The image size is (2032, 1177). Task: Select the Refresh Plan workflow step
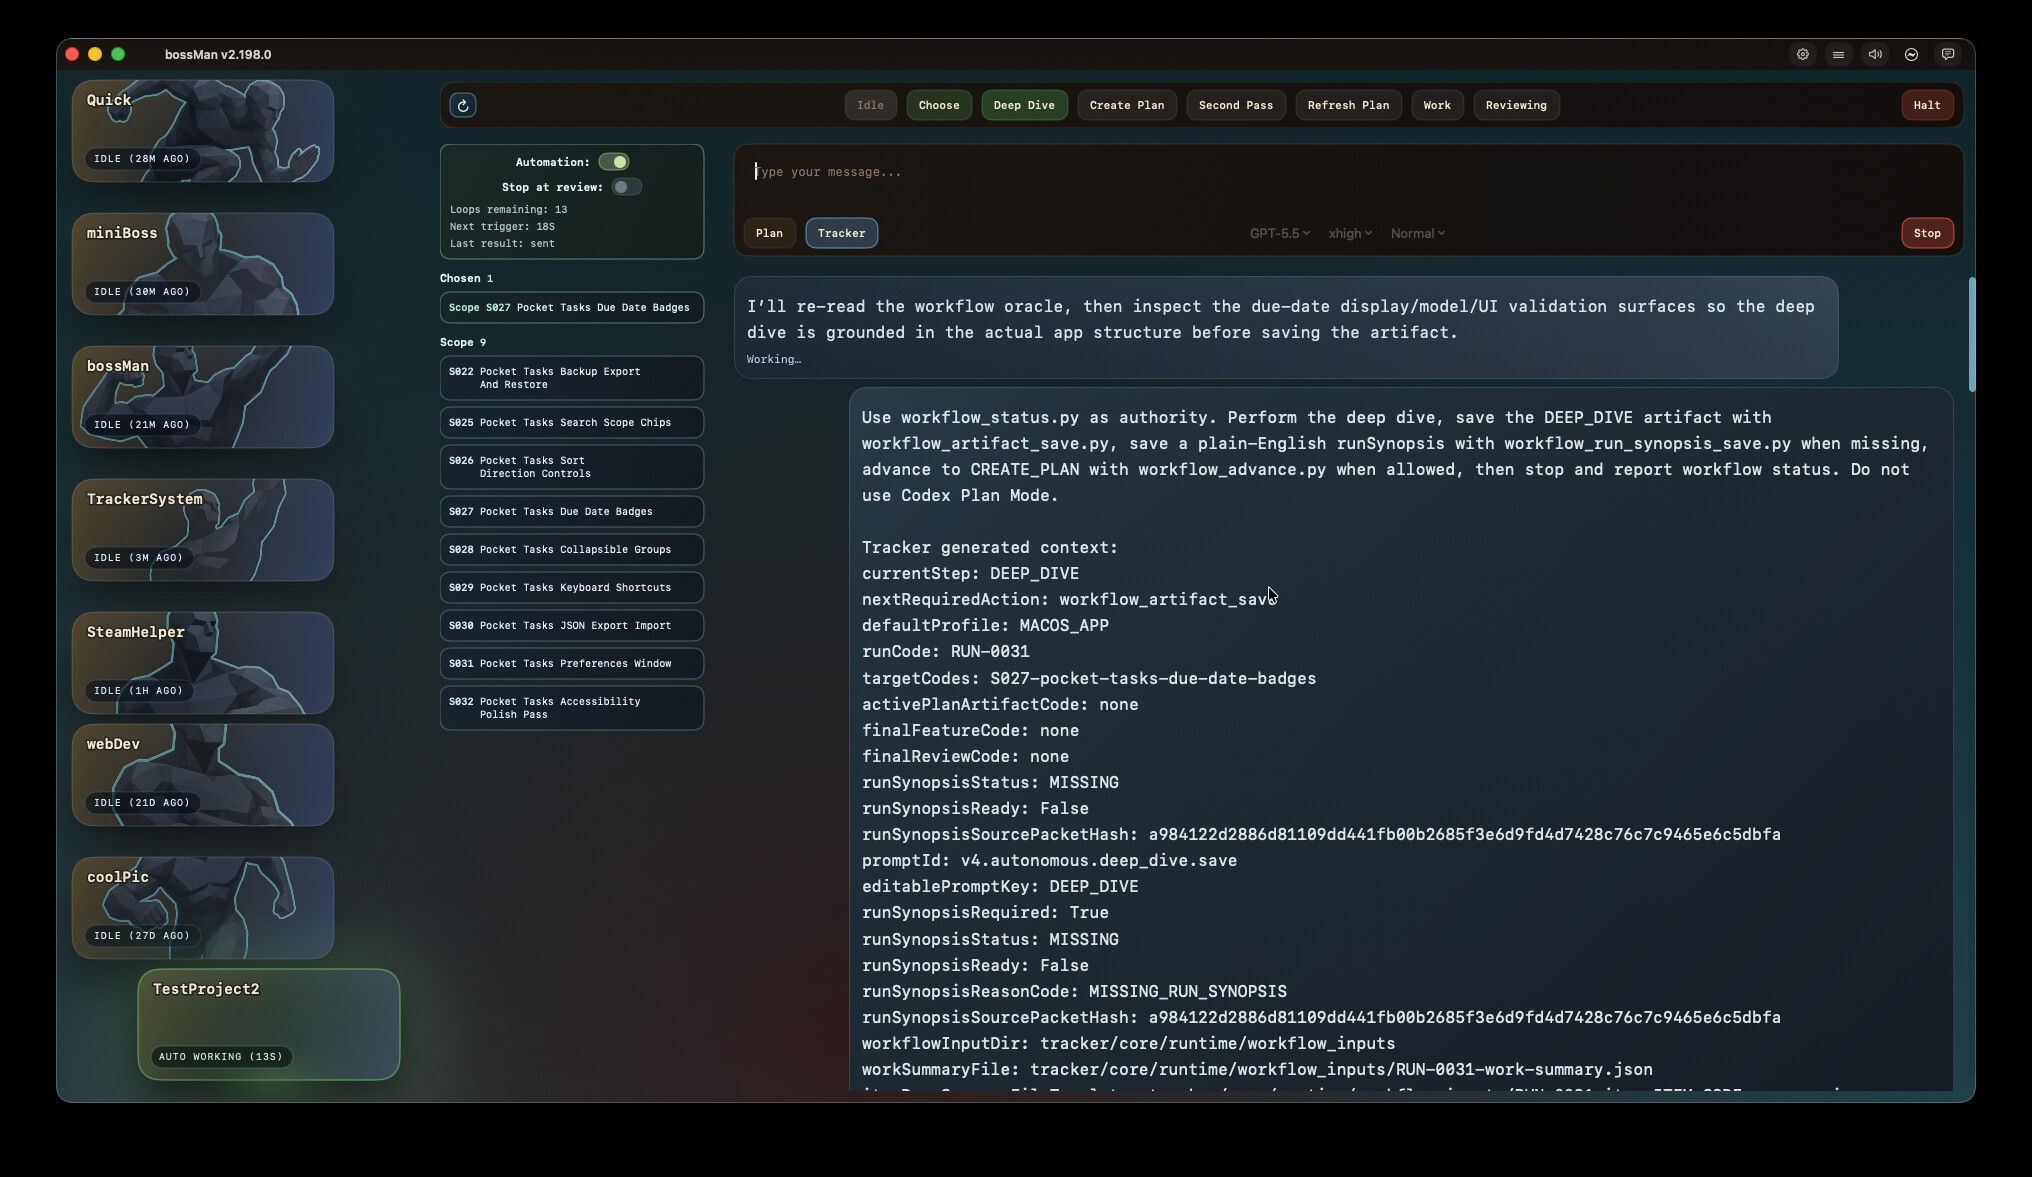[x=1348, y=105]
